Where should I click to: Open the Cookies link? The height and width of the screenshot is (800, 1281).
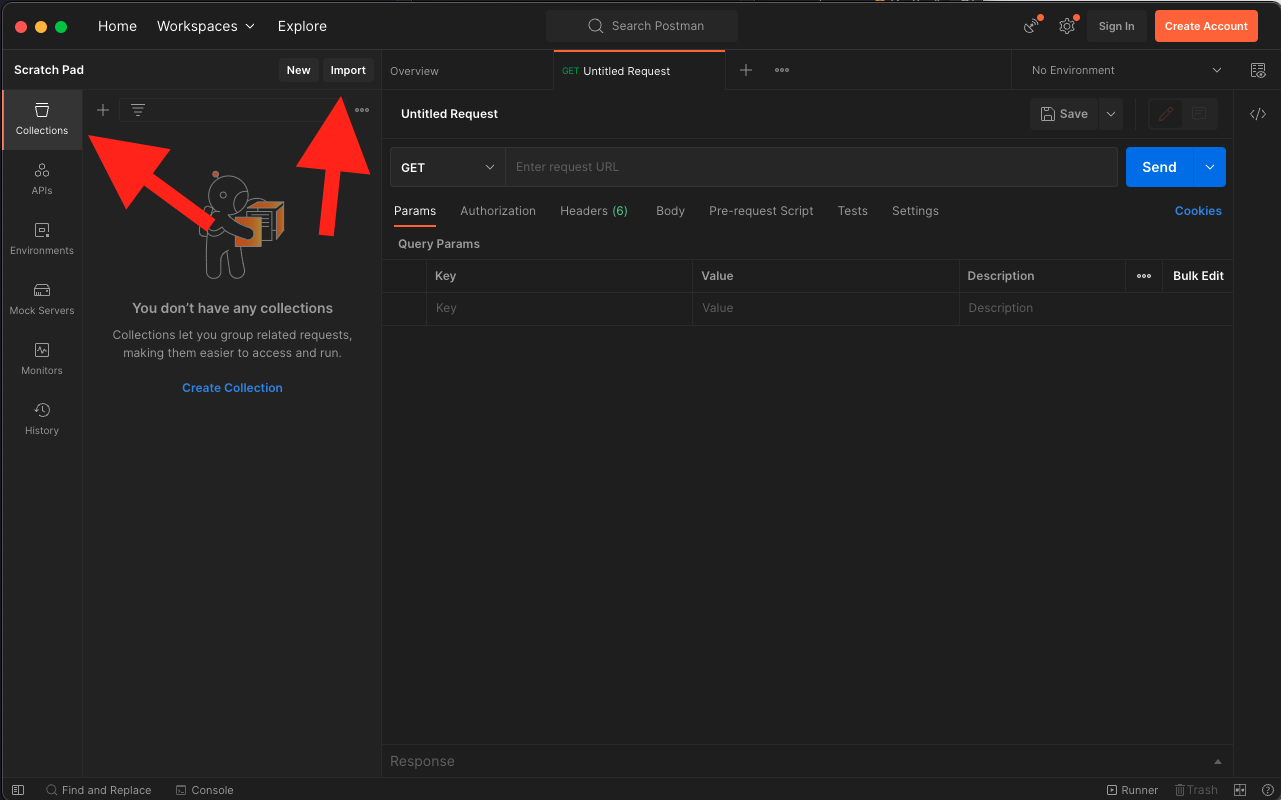(x=1198, y=211)
